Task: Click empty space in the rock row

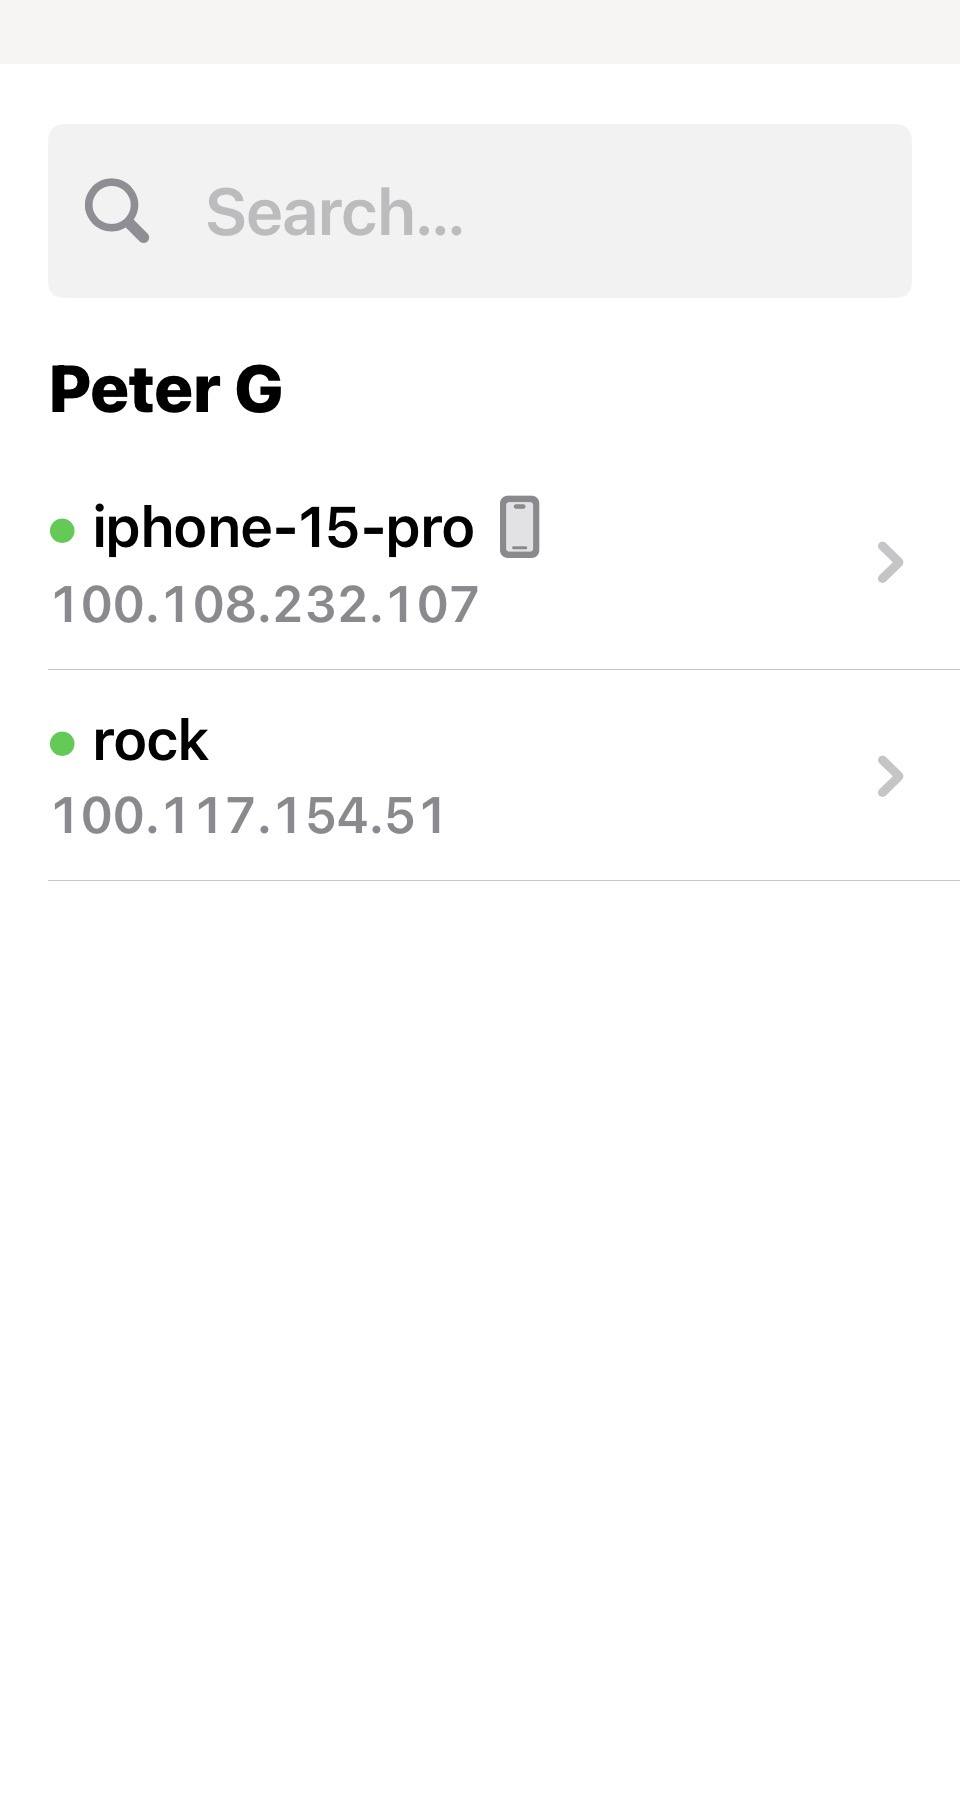Action: pos(600,776)
